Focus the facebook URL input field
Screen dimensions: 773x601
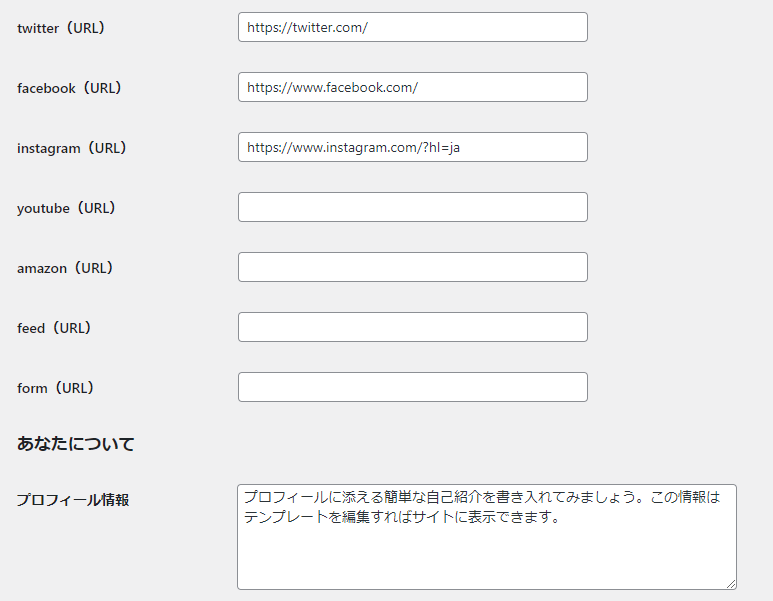click(x=413, y=87)
